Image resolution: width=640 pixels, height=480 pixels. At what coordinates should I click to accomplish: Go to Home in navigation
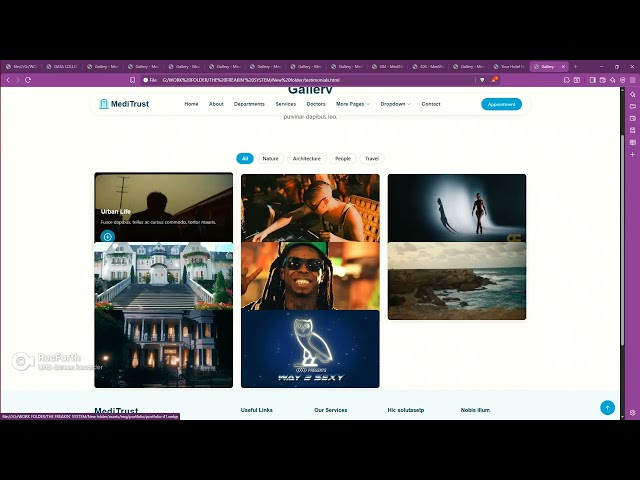click(x=191, y=104)
